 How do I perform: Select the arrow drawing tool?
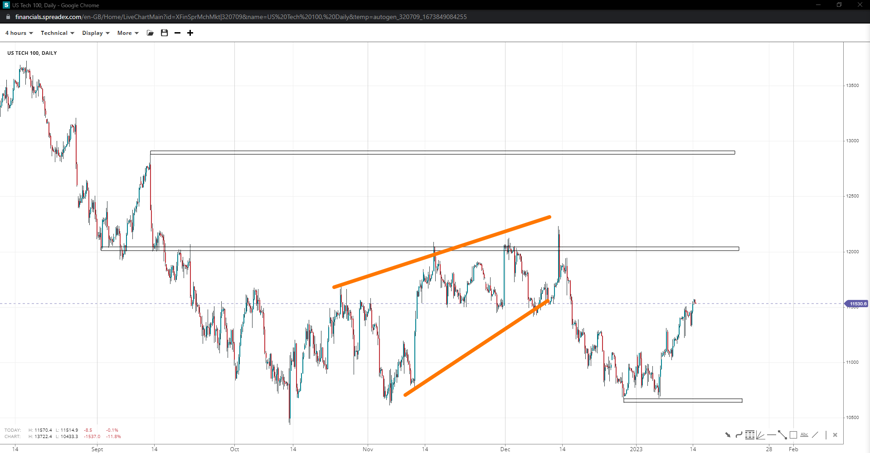(x=728, y=435)
